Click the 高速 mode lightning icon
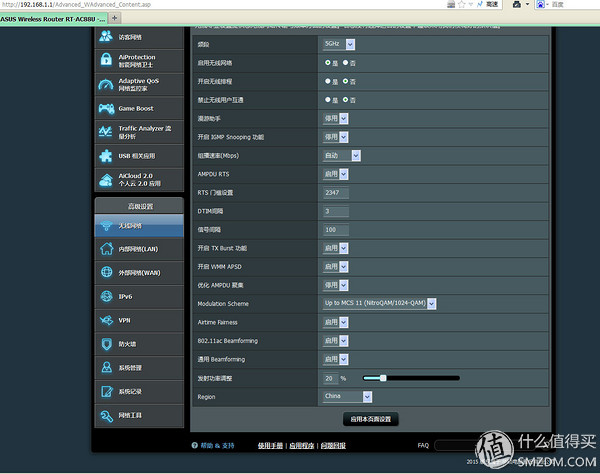600x474 pixels. [480, 4]
